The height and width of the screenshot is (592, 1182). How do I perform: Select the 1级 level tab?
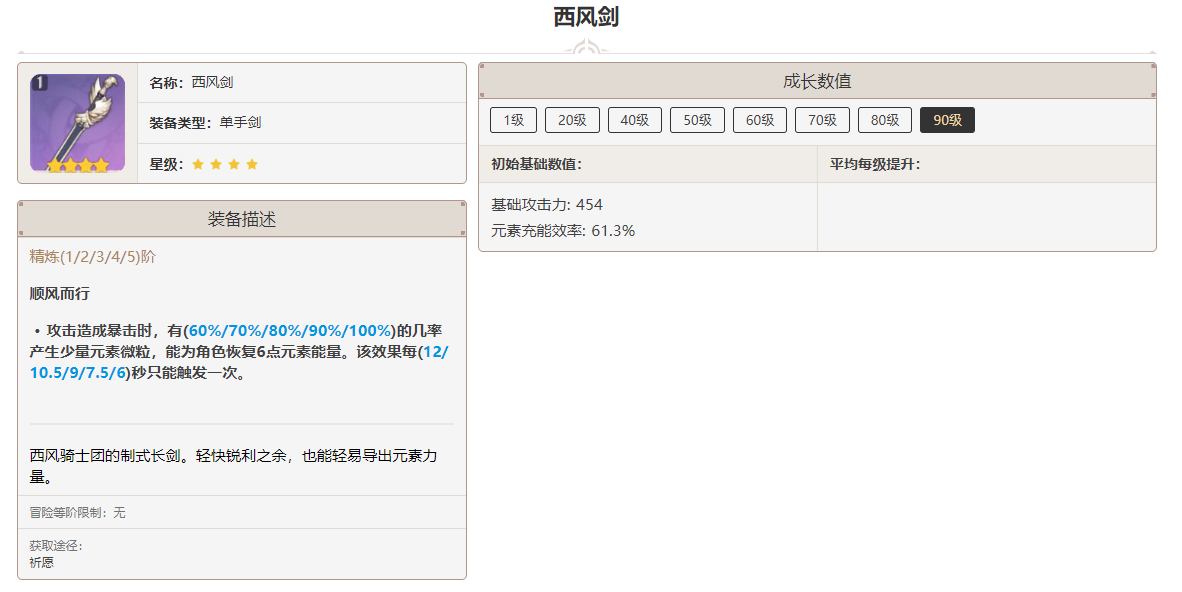click(513, 120)
